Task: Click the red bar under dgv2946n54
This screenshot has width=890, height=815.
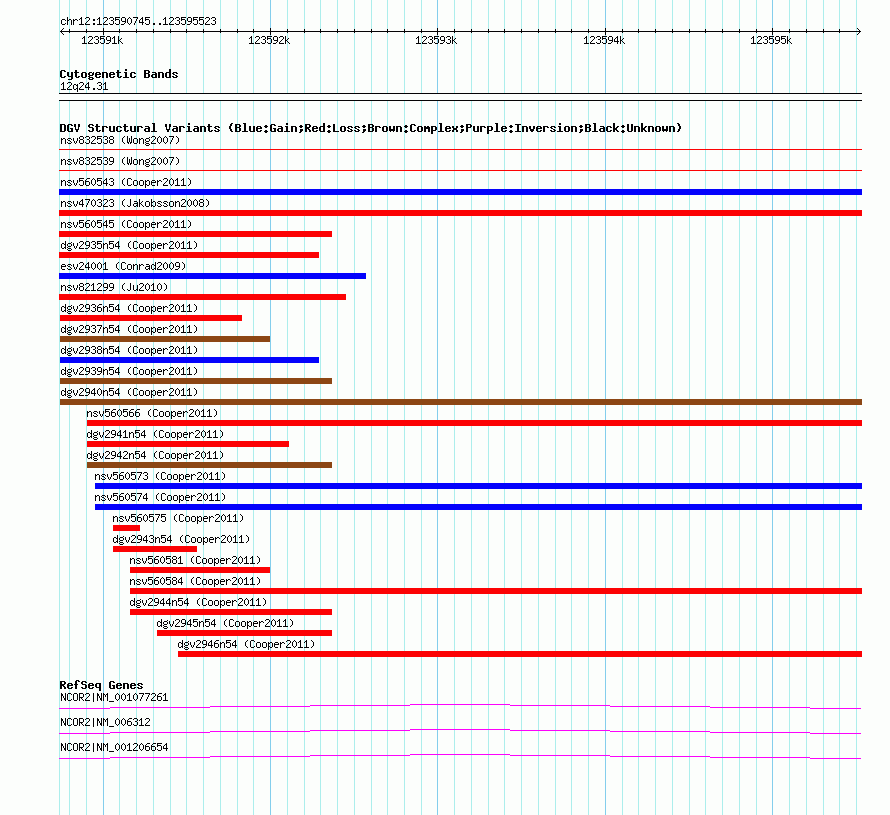Action: click(x=520, y=654)
